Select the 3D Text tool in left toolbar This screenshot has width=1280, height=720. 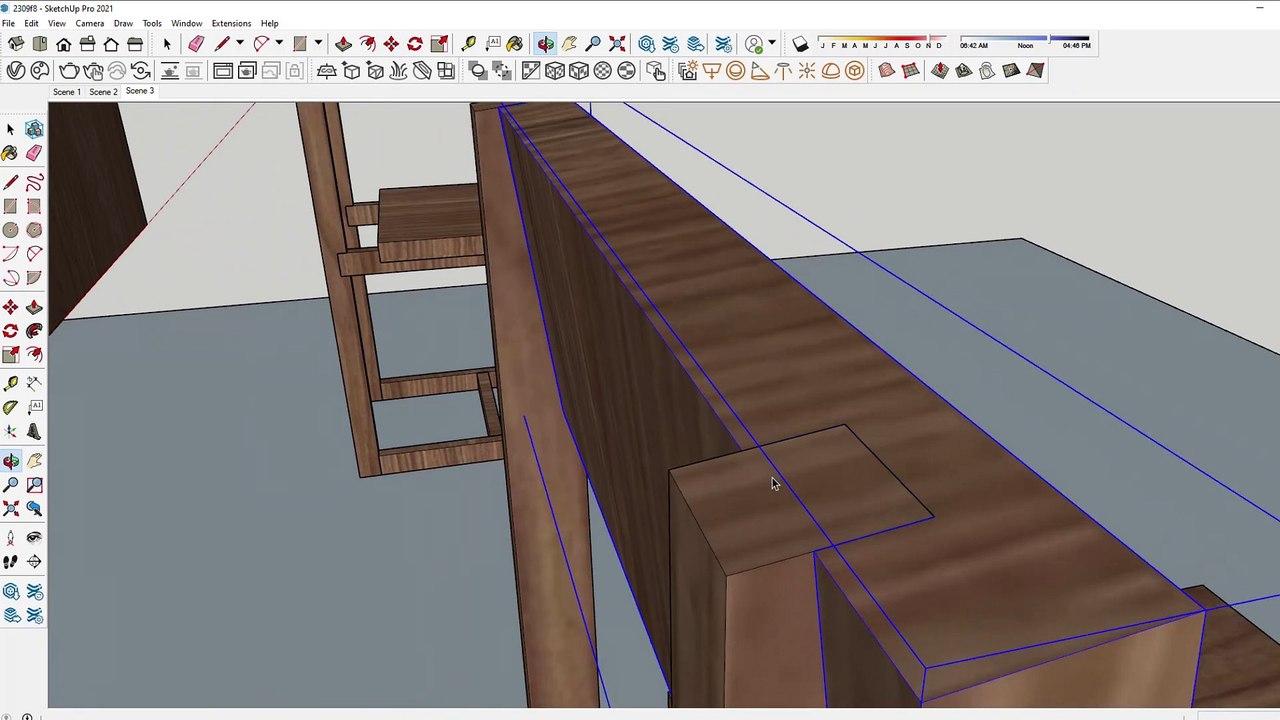34,431
